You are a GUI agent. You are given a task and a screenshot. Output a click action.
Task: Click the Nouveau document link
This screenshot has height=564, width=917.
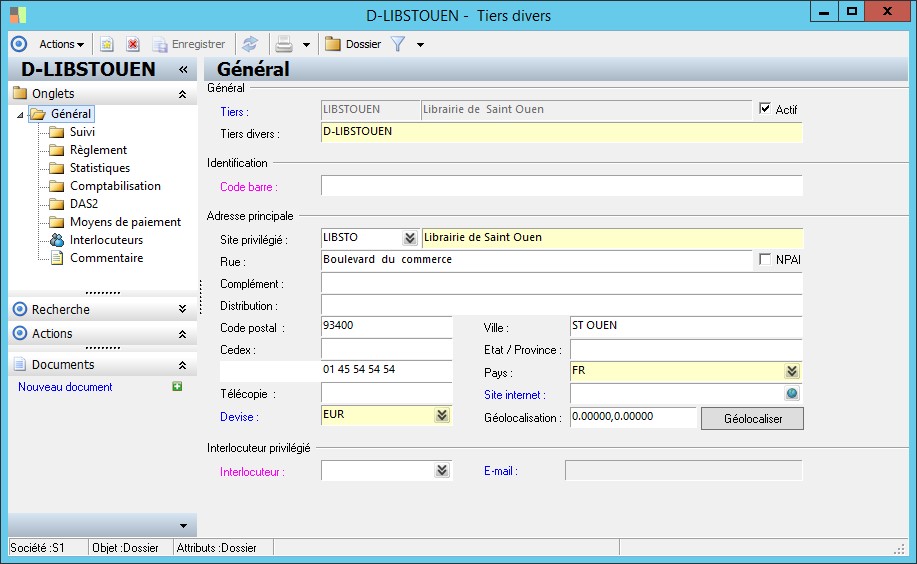[x=65, y=387]
